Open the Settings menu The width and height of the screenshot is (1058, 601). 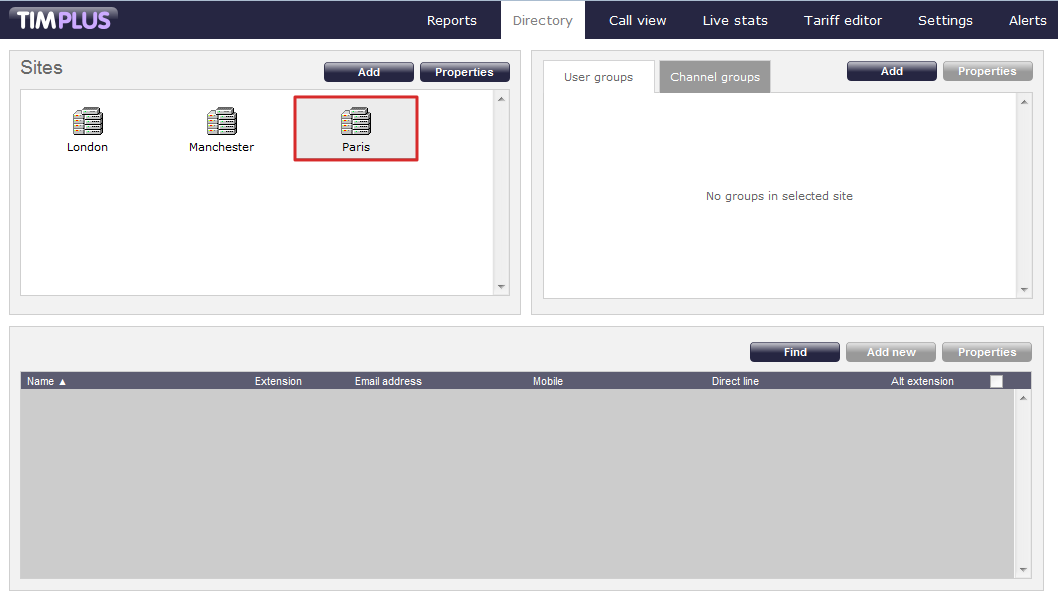coord(945,20)
